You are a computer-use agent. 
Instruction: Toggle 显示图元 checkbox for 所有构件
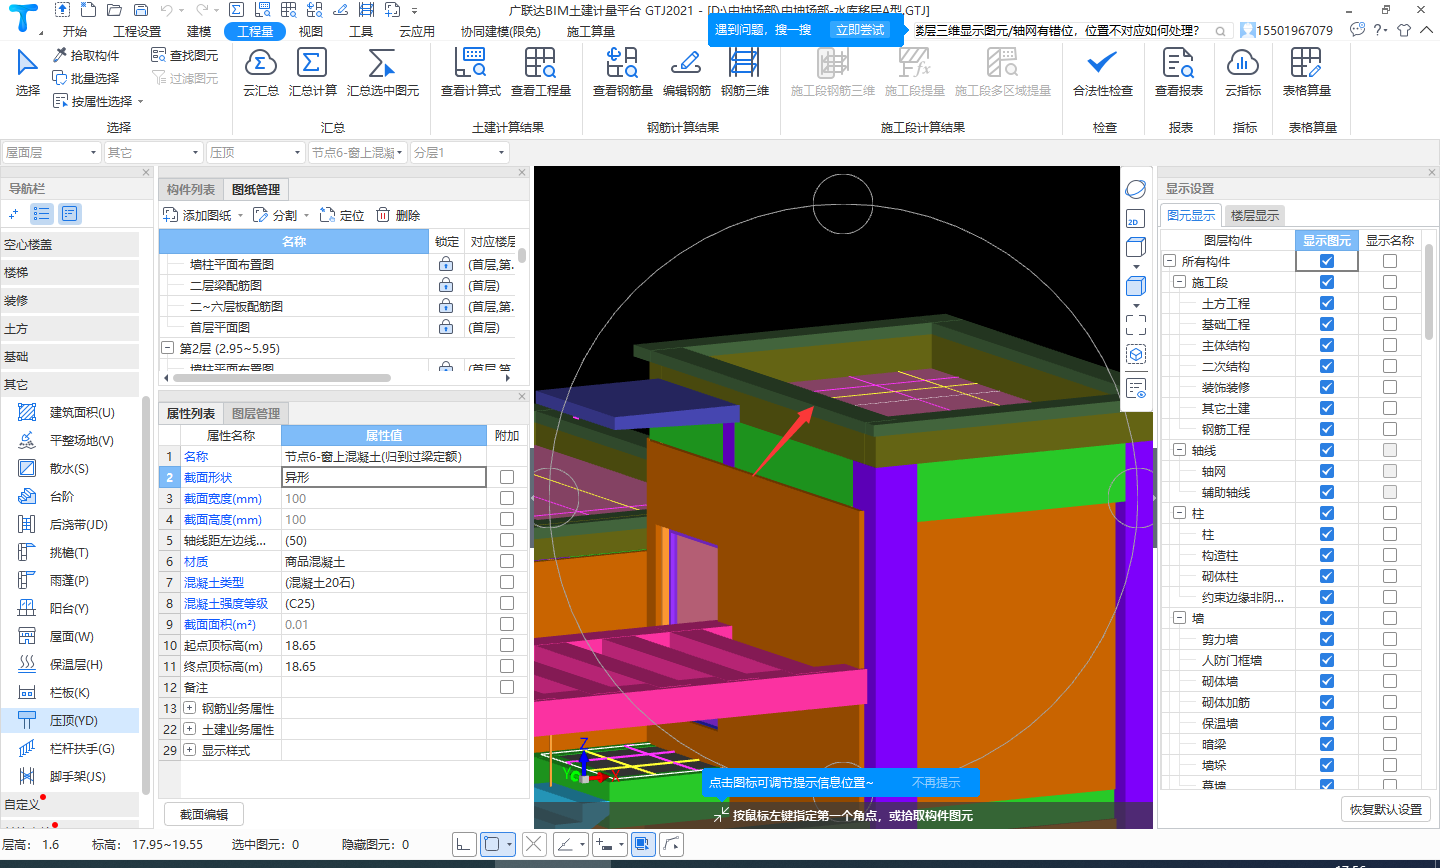[1326, 261]
